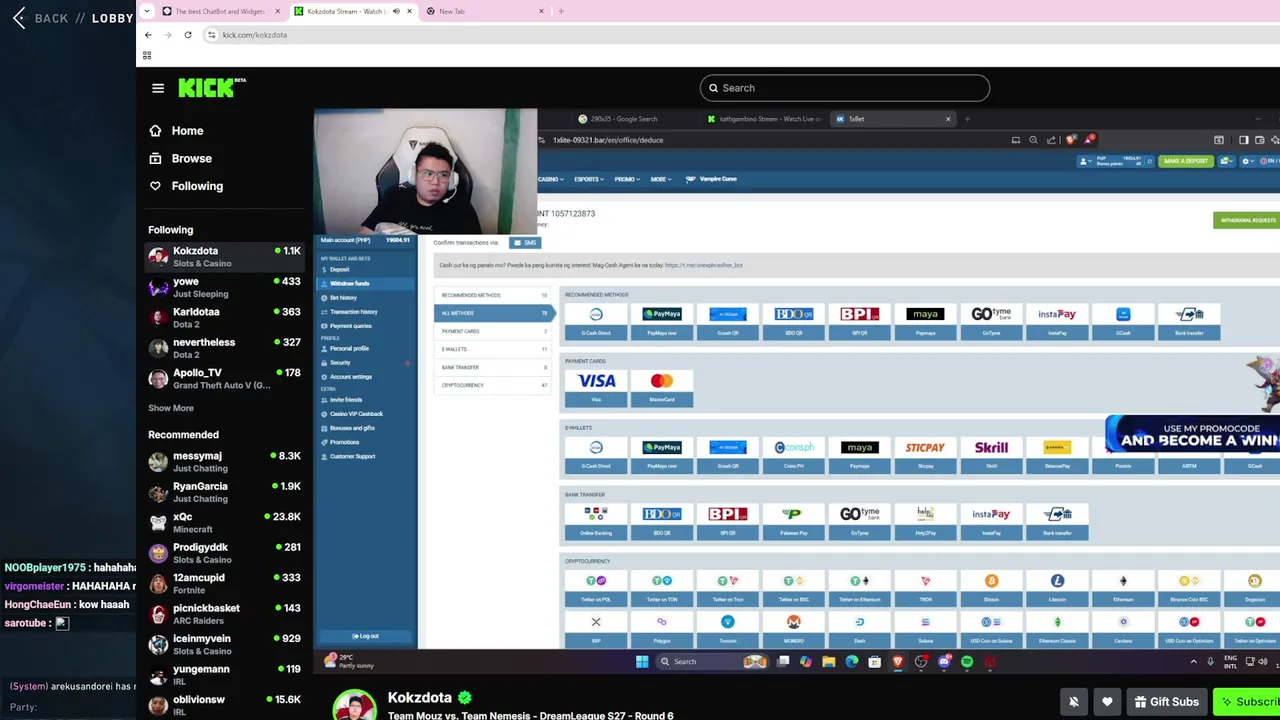This screenshot has width=1280, height=720.
Task: Click Log out in streamed sidebar
Action: coord(366,636)
